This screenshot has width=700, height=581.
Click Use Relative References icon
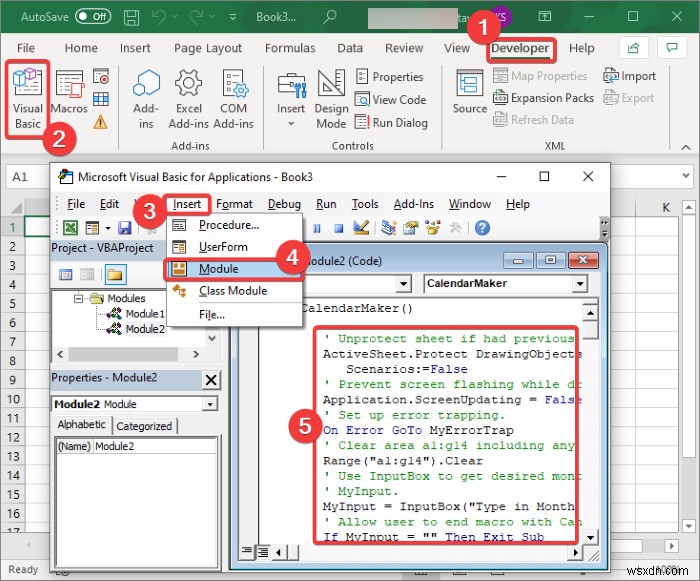point(101,99)
